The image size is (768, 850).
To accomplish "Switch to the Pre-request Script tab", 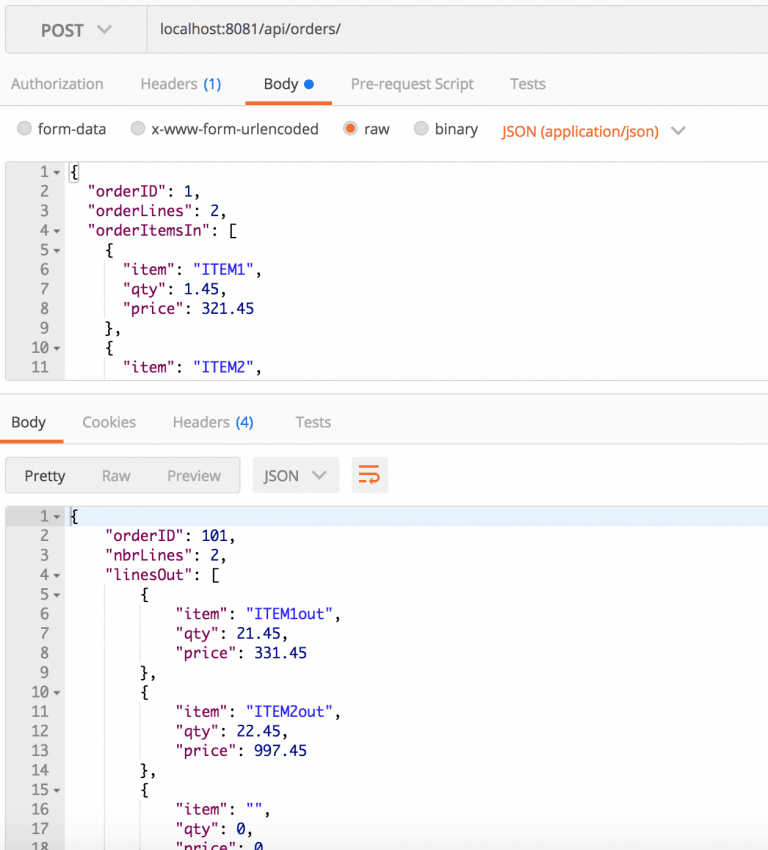I will (412, 84).
